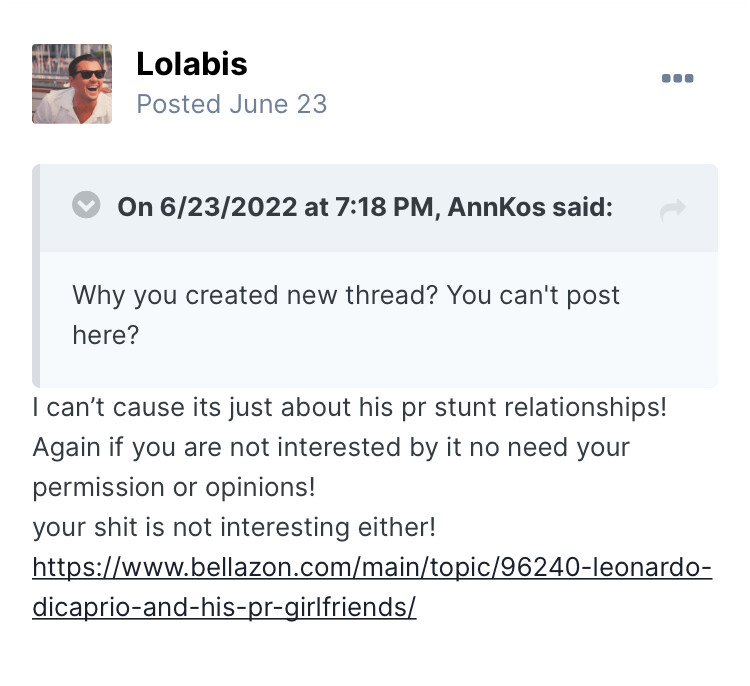The width and height of the screenshot is (750, 686).
Task: Collapse the quoted AnnKos post chevron
Action: (x=87, y=206)
